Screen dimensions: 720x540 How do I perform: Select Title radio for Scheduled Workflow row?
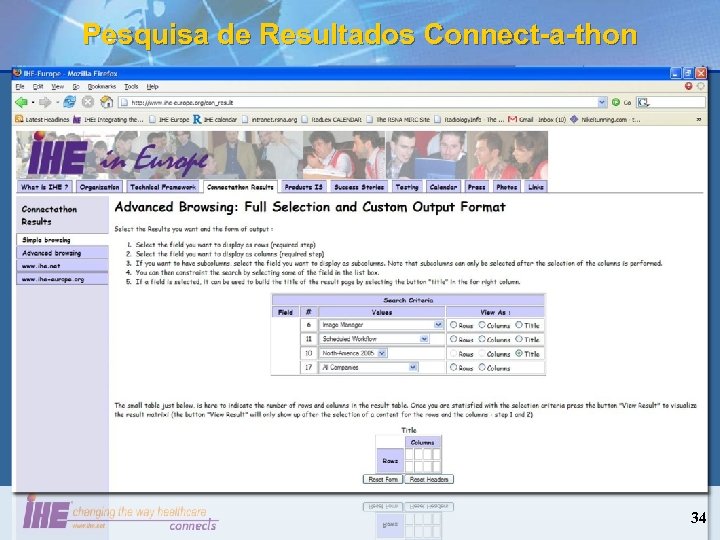point(519,339)
